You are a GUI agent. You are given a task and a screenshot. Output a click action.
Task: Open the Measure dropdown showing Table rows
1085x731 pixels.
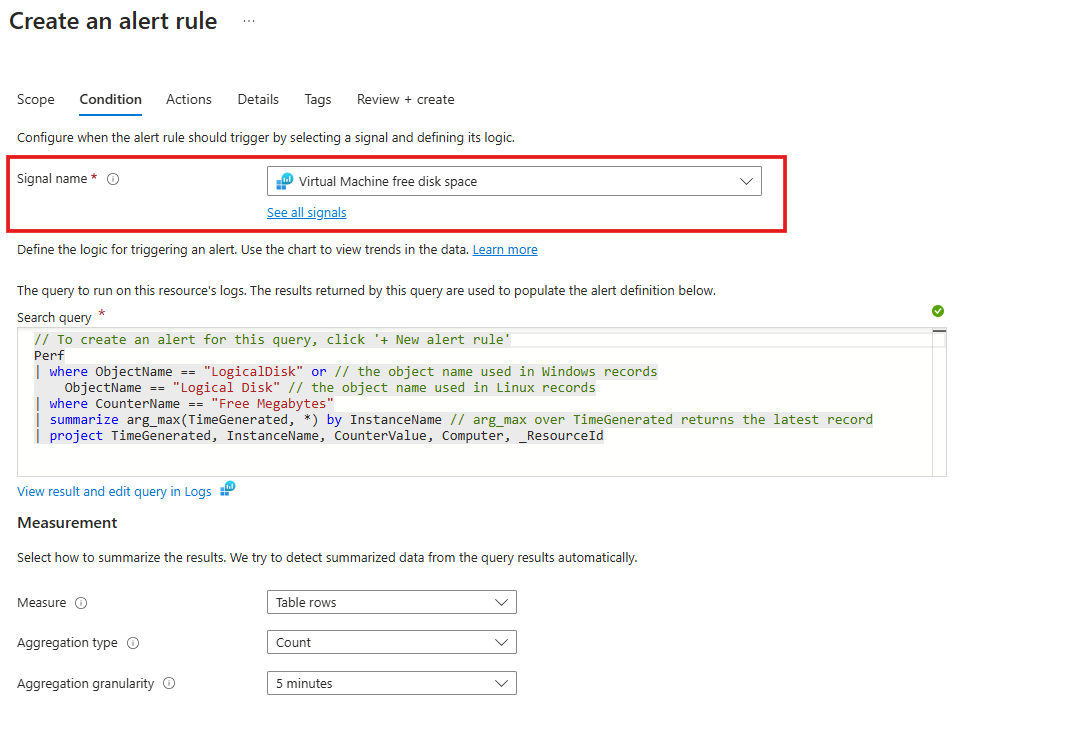pos(392,602)
